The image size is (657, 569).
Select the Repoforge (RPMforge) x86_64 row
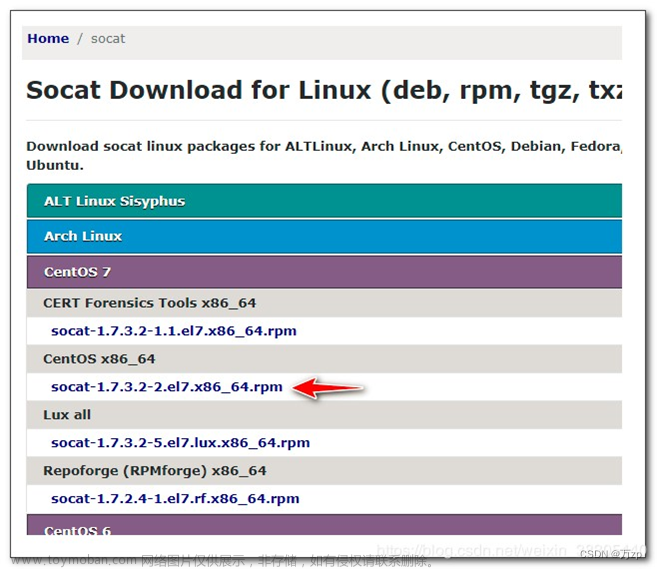(324, 471)
